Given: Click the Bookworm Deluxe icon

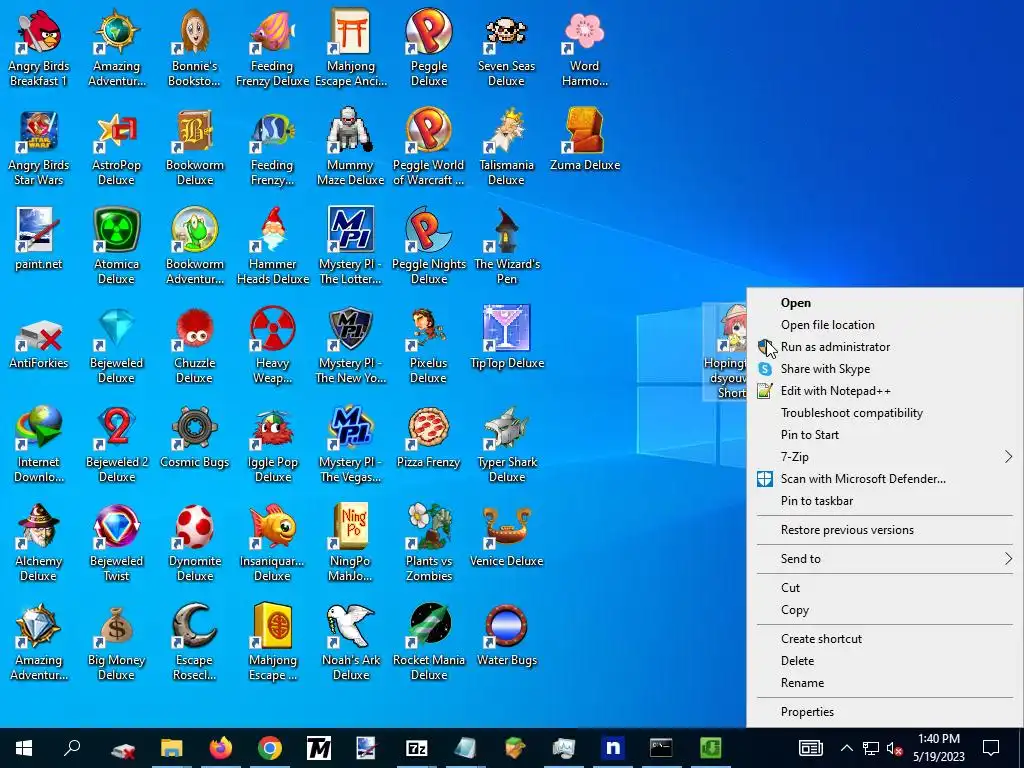Looking at the screenshot, I should [195, 131].
